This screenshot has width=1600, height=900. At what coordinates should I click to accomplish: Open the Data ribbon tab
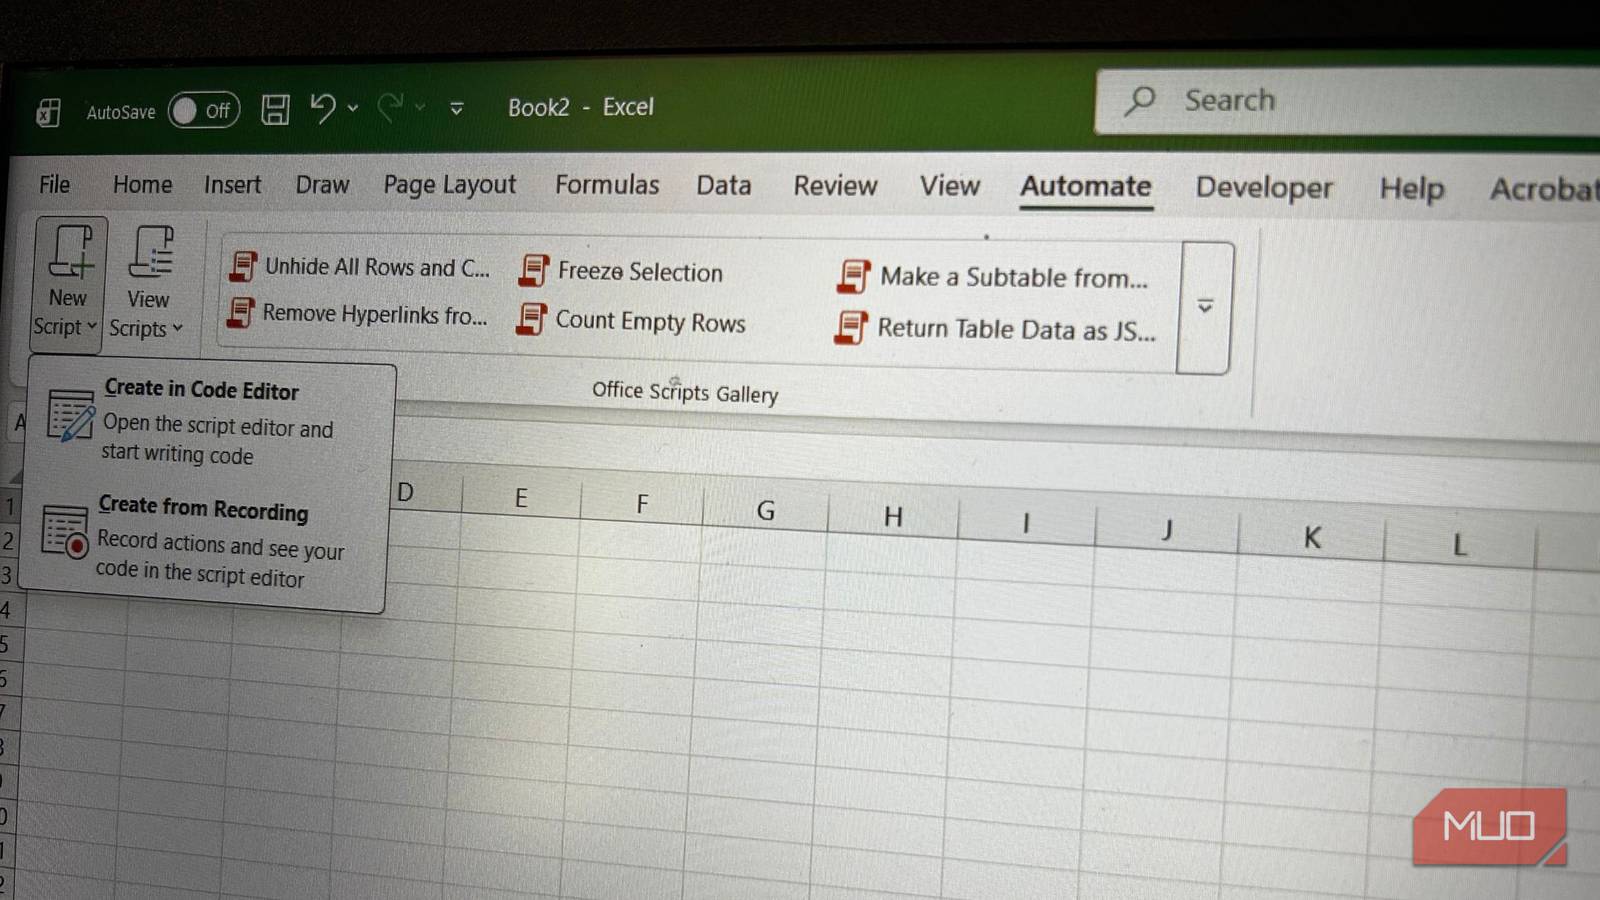coord(723,185)
